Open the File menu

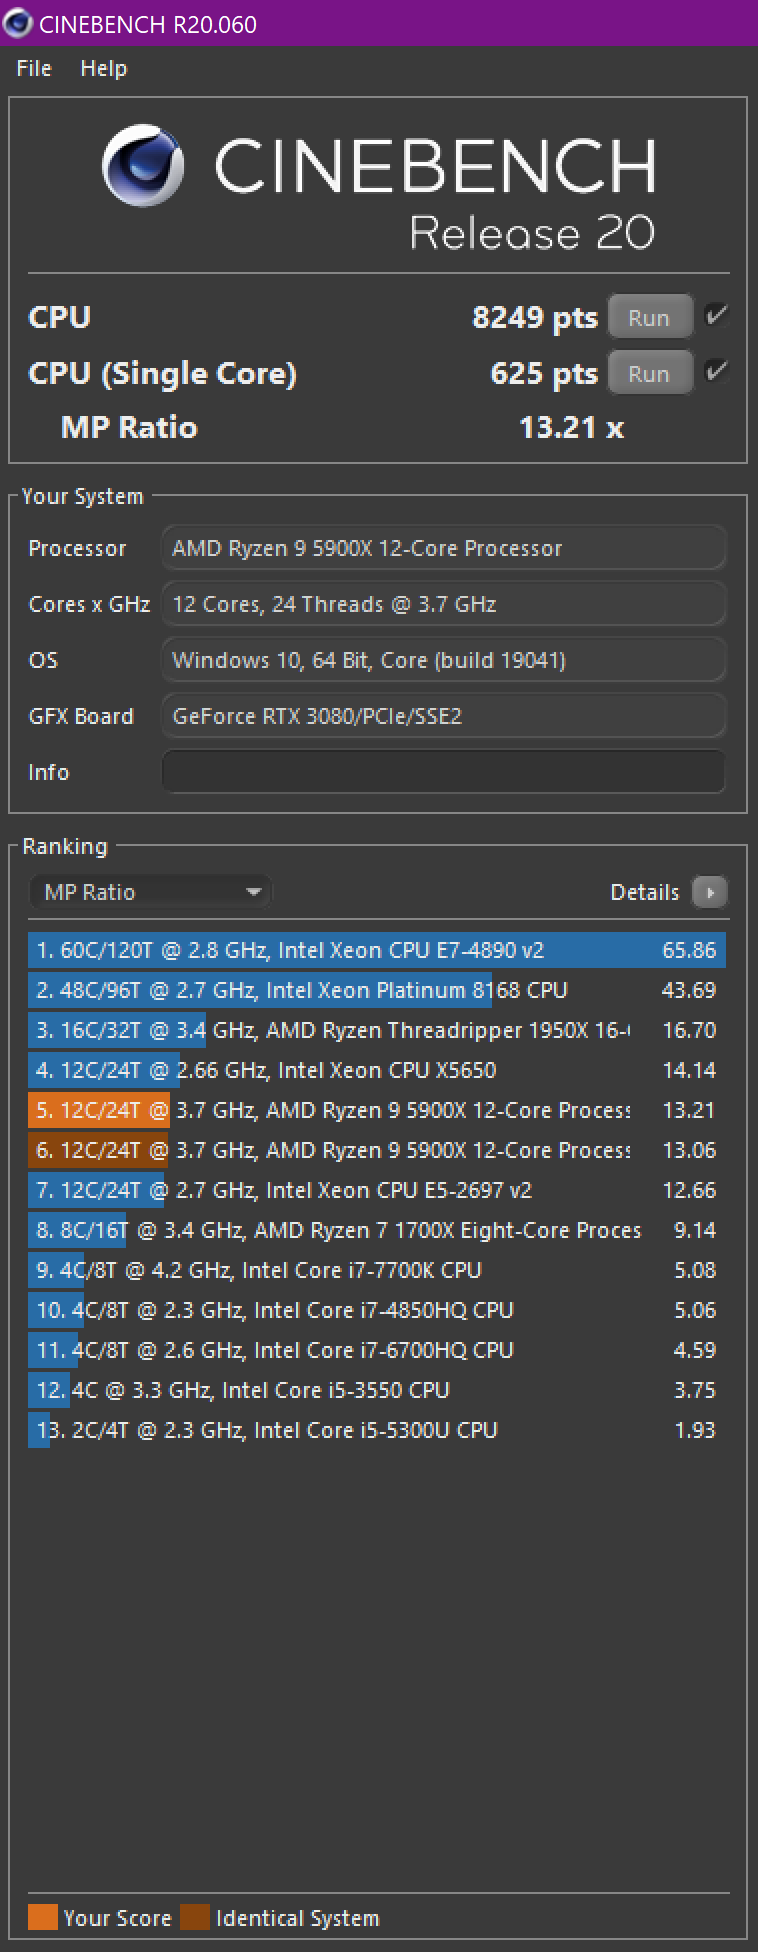[x=34, y=68]
